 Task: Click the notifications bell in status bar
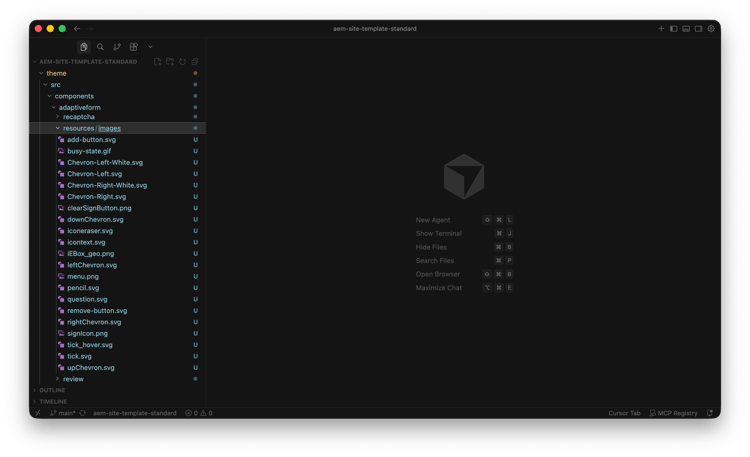tap(710, 413)
